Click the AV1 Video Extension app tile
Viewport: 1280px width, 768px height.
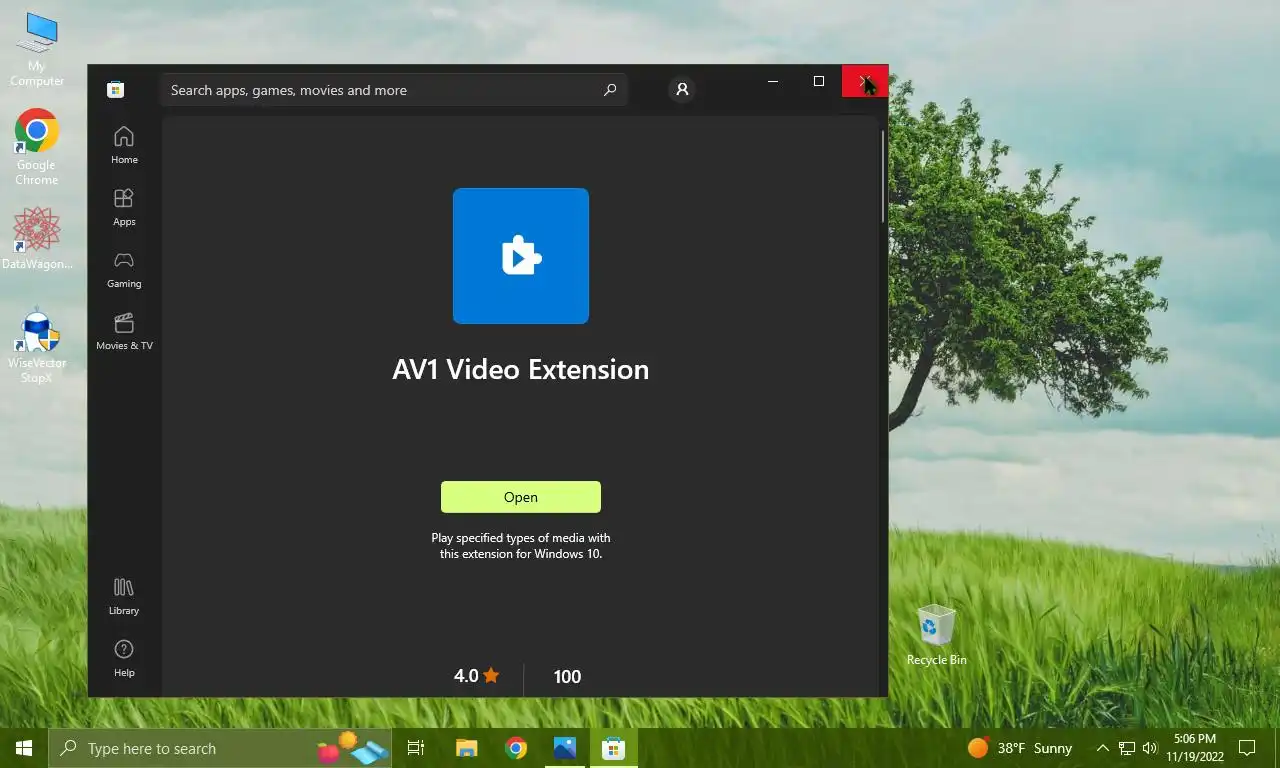[x=521, y=256]
